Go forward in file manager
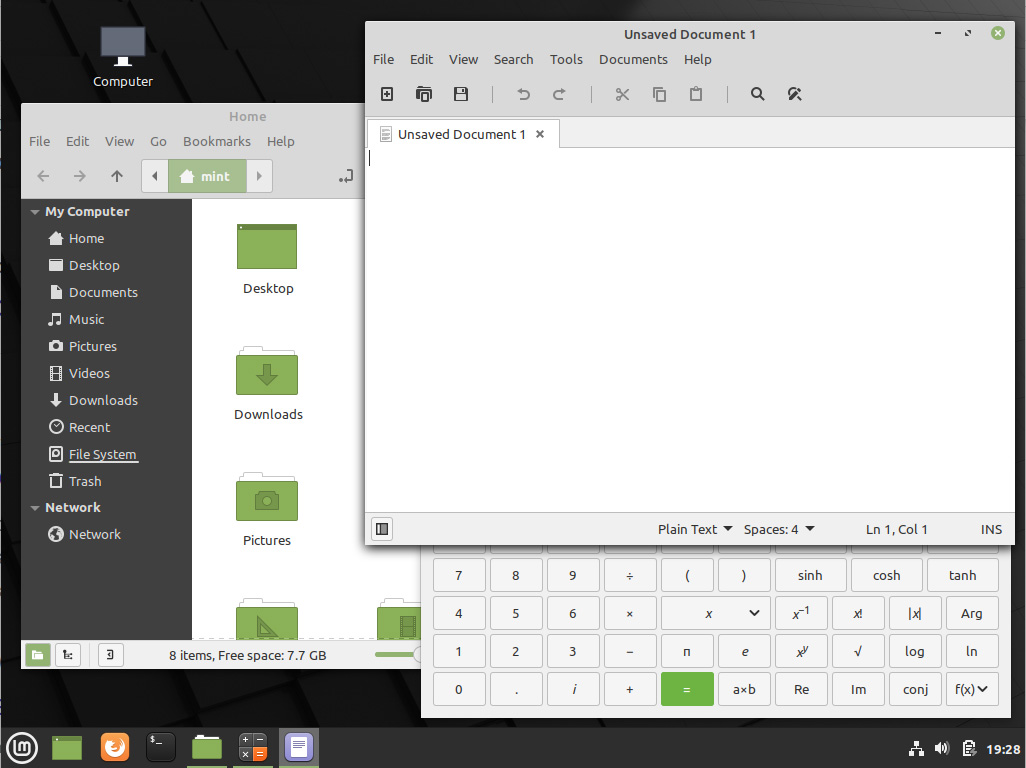1026x768 pixels. click(80, 176)
